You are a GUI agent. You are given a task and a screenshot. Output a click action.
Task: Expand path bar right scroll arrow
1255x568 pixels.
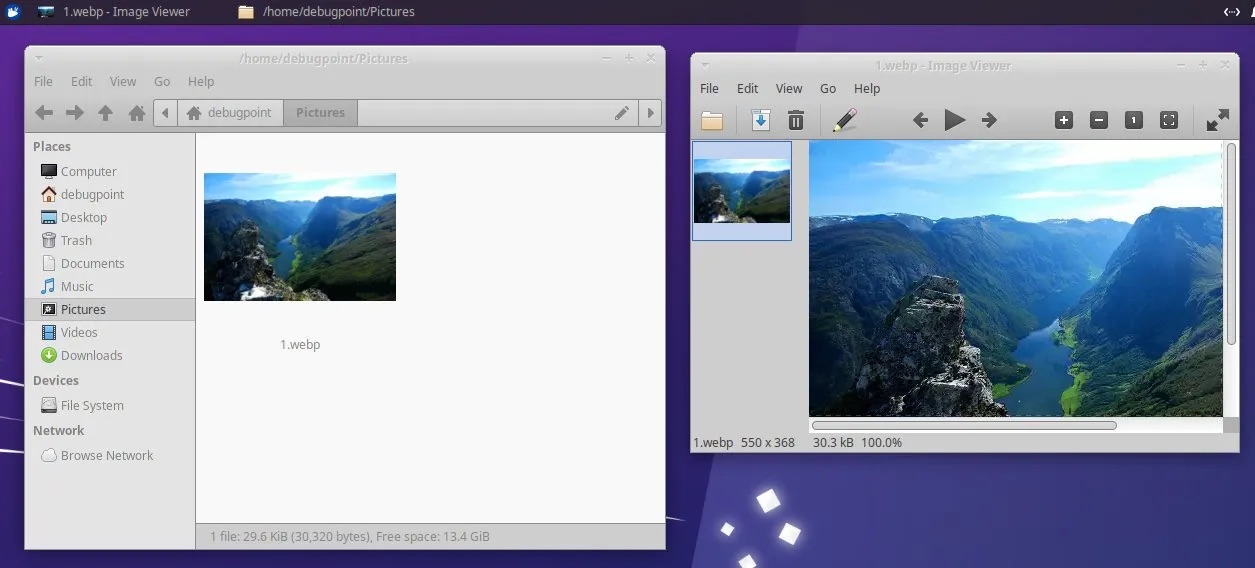pos(651,113)
